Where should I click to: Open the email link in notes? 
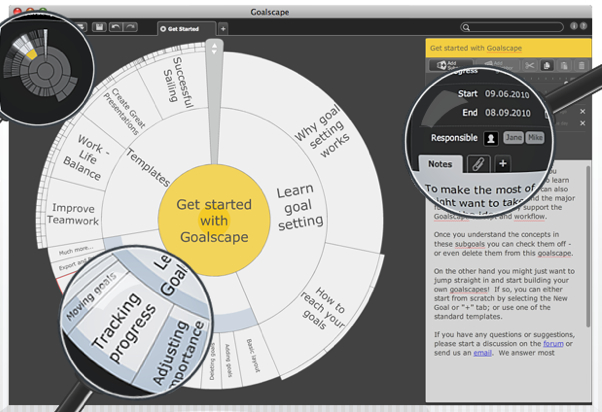[x=482, y=353]
